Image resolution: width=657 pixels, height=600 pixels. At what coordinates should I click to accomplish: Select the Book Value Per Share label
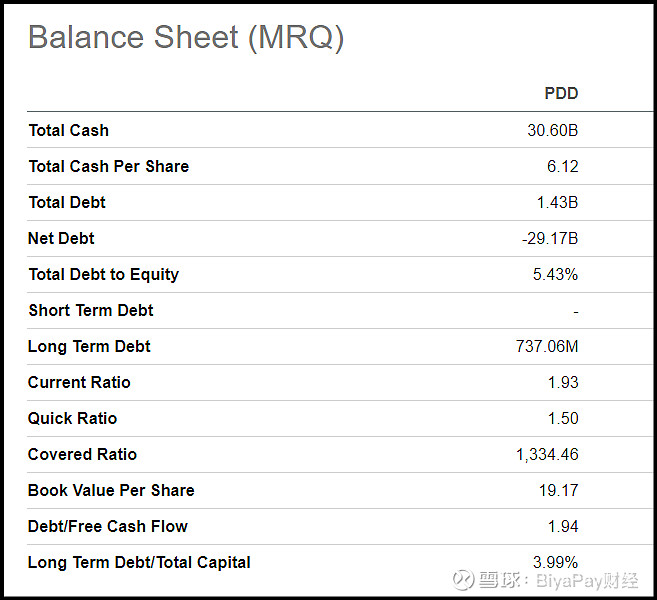pyautogui.click(x=111, y=491)
